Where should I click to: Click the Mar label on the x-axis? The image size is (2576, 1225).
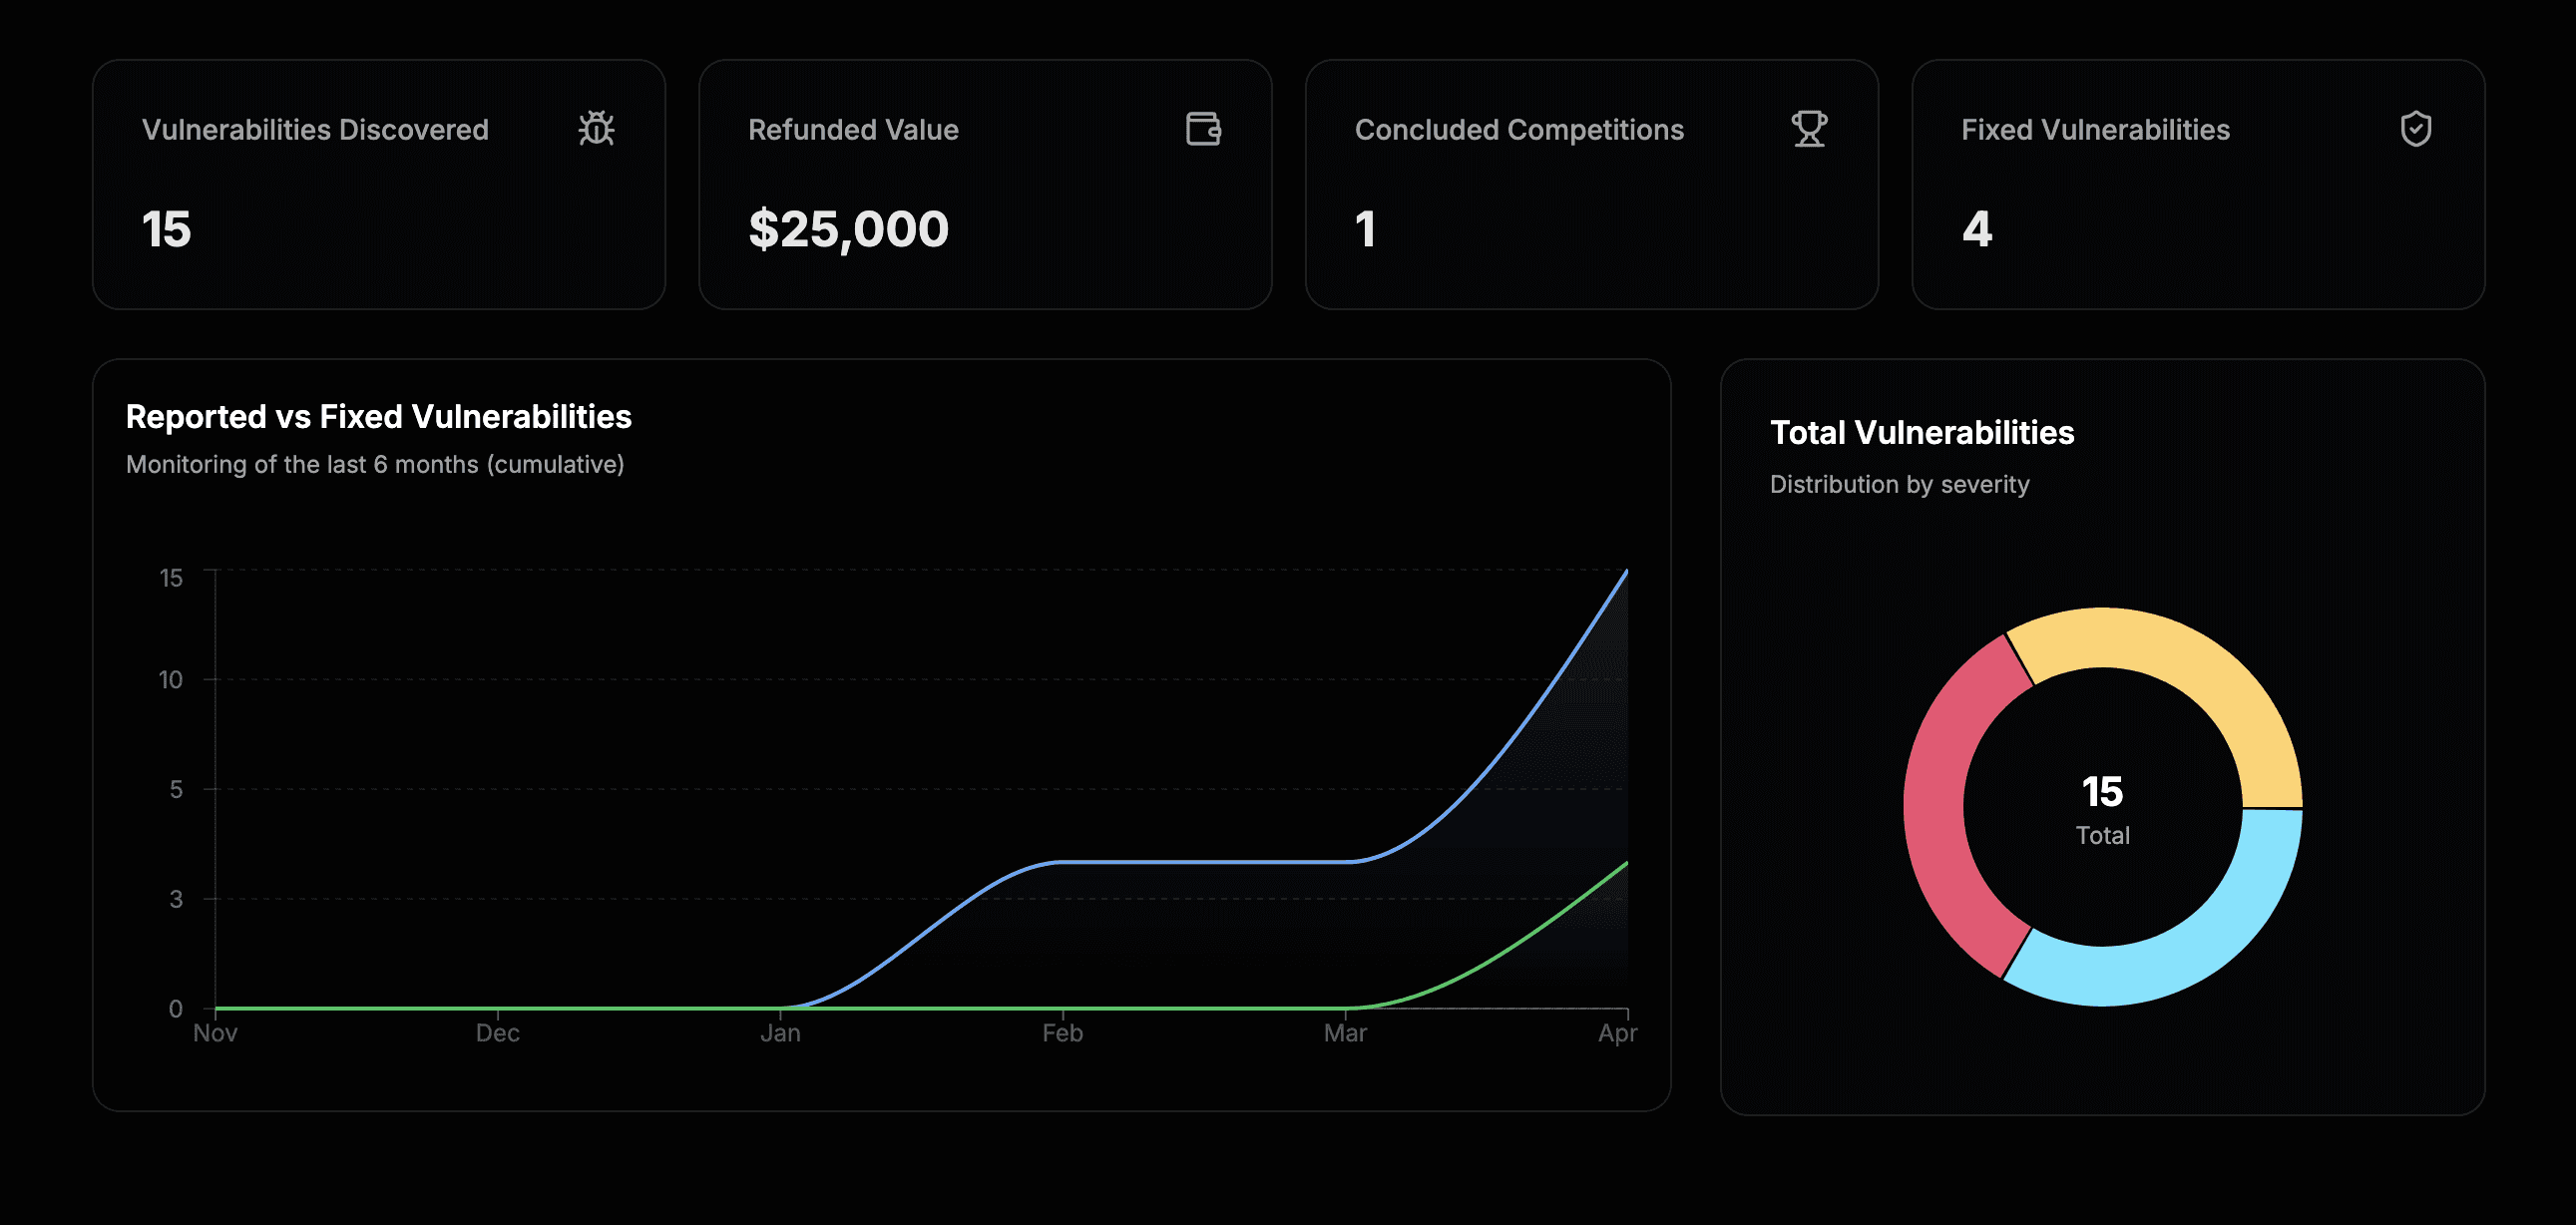1345,1033
